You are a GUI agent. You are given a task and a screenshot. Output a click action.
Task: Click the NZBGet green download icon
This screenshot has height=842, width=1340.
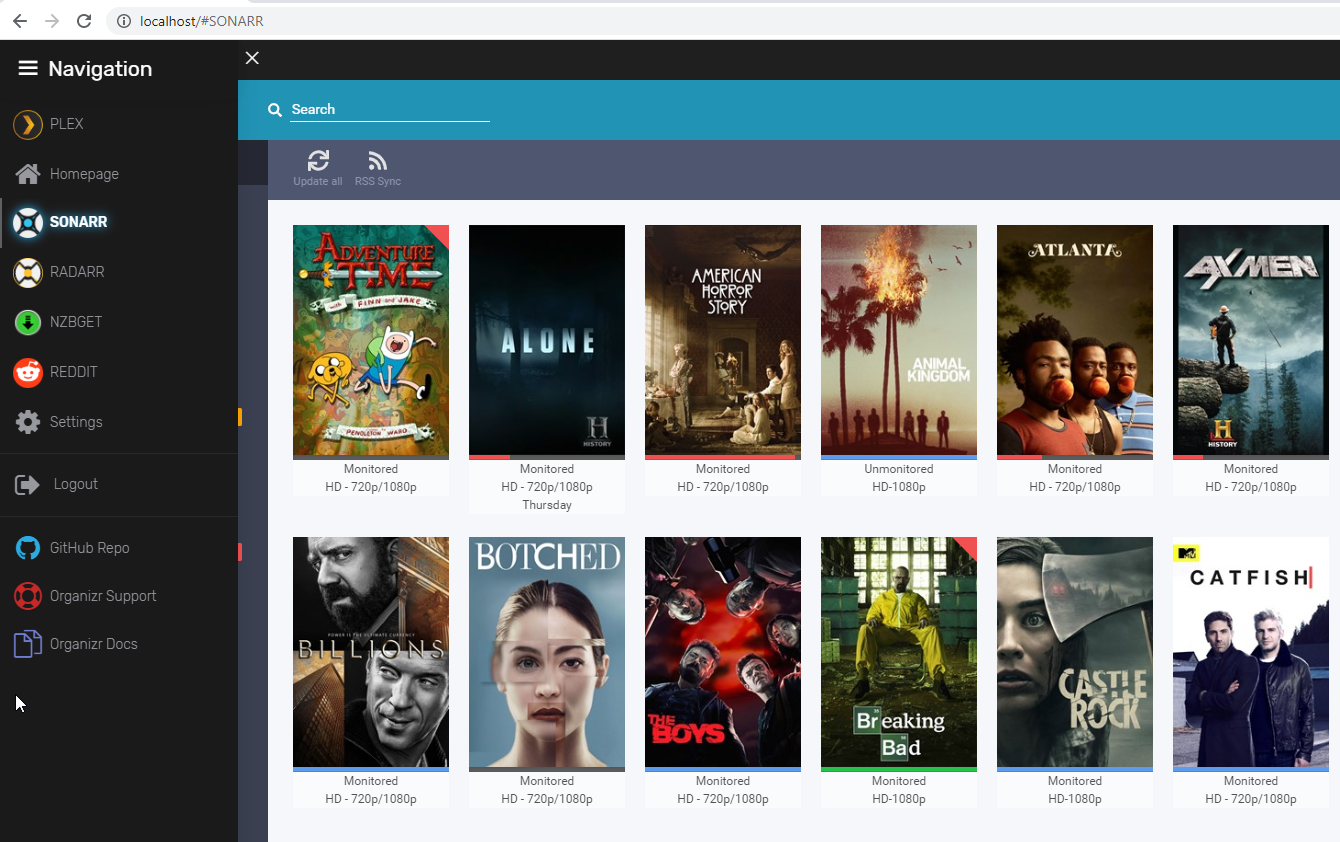tap(28, 322)
